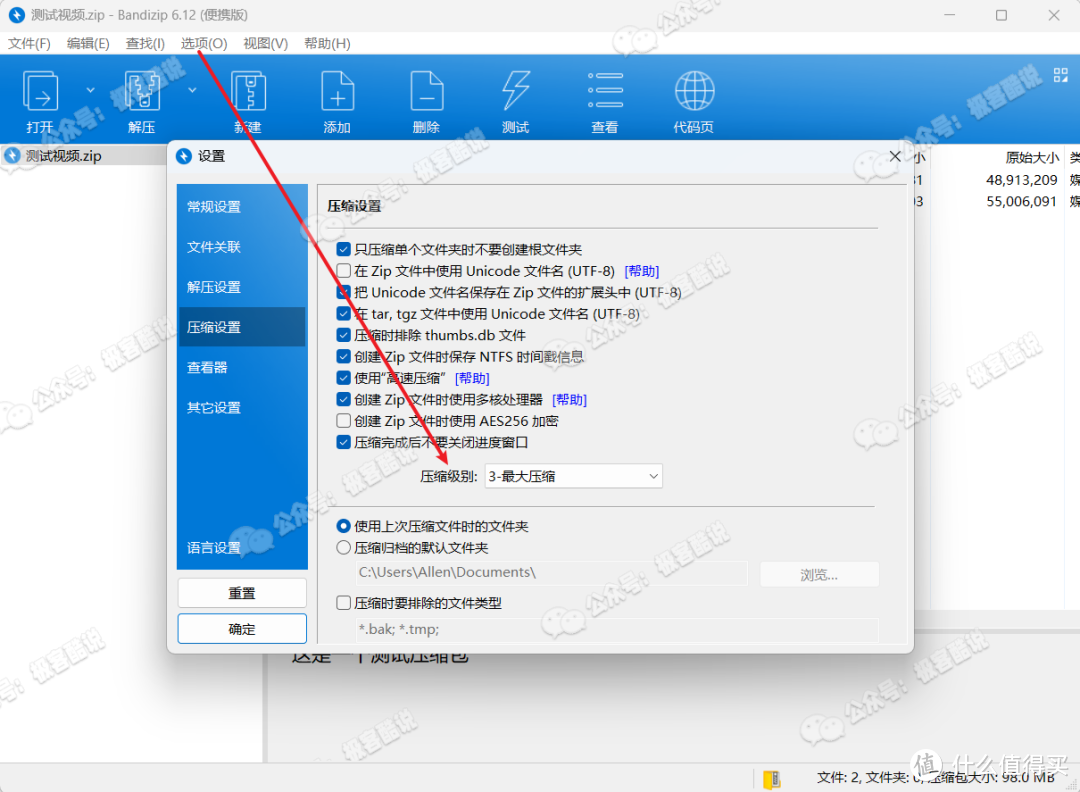Click the Code page (代码页) globe icon

pos(694,91)
